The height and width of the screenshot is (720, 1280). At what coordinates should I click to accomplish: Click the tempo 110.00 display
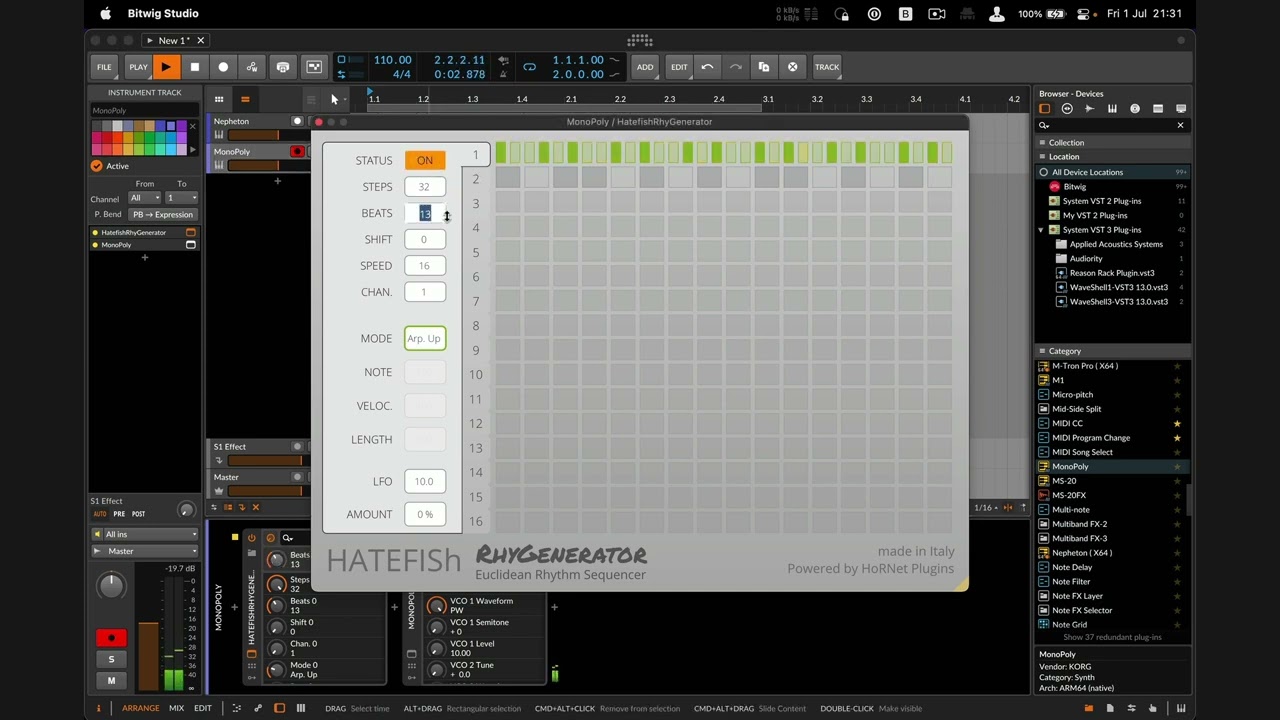[392, 60]
